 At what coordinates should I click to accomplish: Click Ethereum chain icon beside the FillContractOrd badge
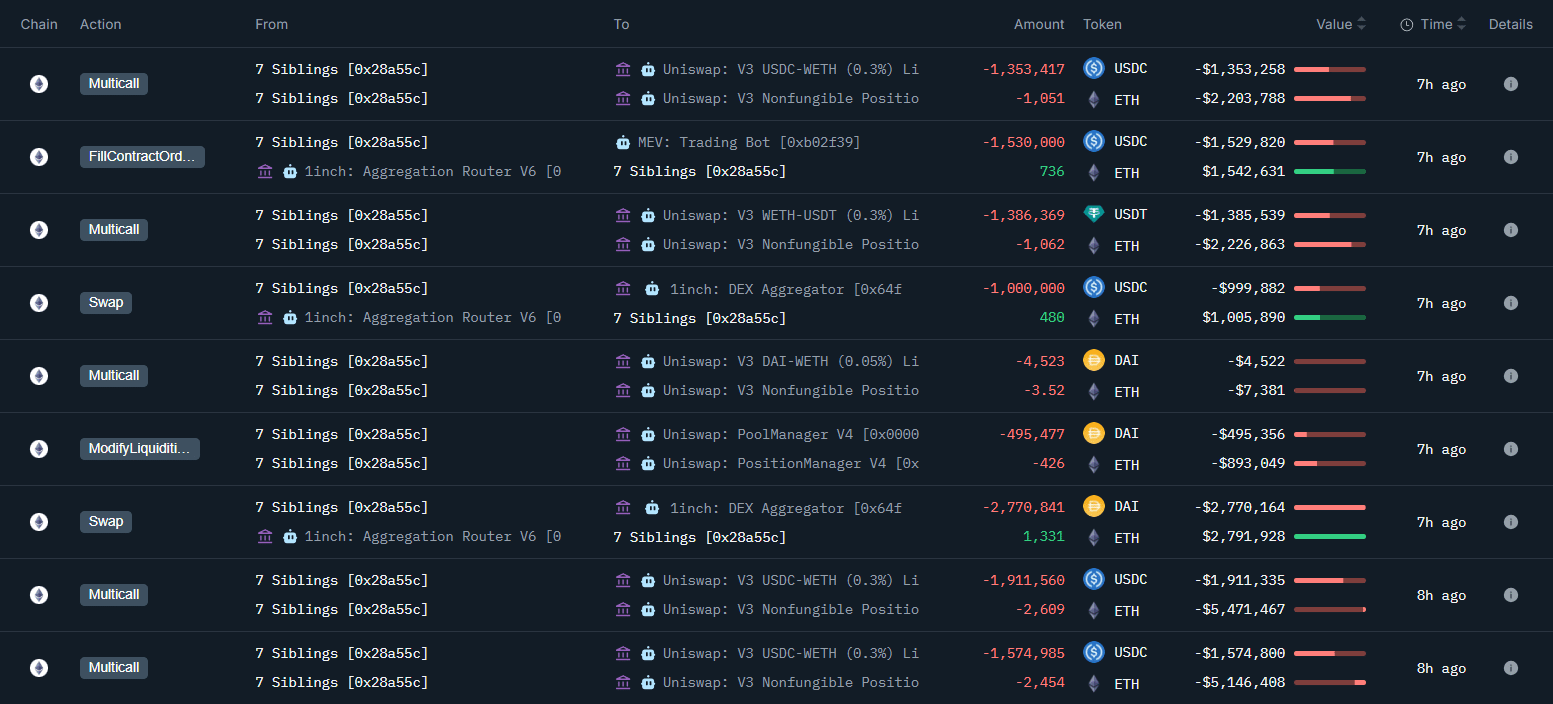[38, 157]
